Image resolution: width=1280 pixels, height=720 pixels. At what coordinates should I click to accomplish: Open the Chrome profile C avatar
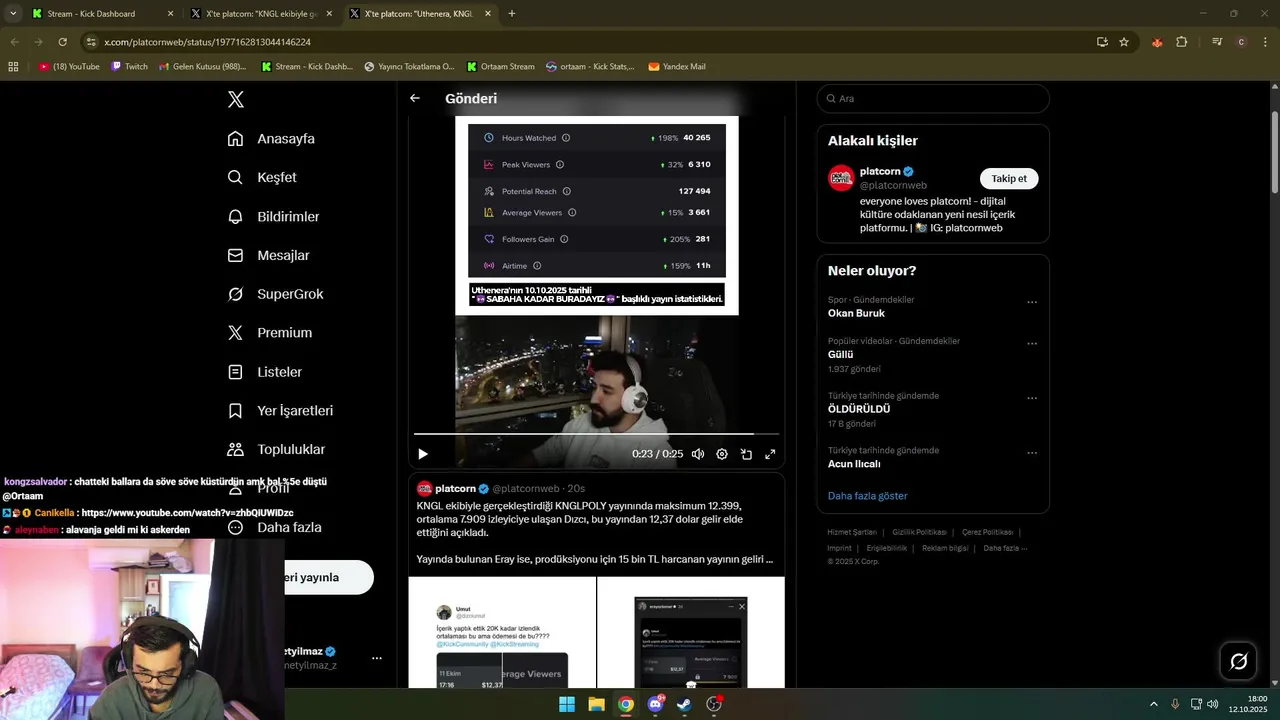click(x=1241, y=42)
